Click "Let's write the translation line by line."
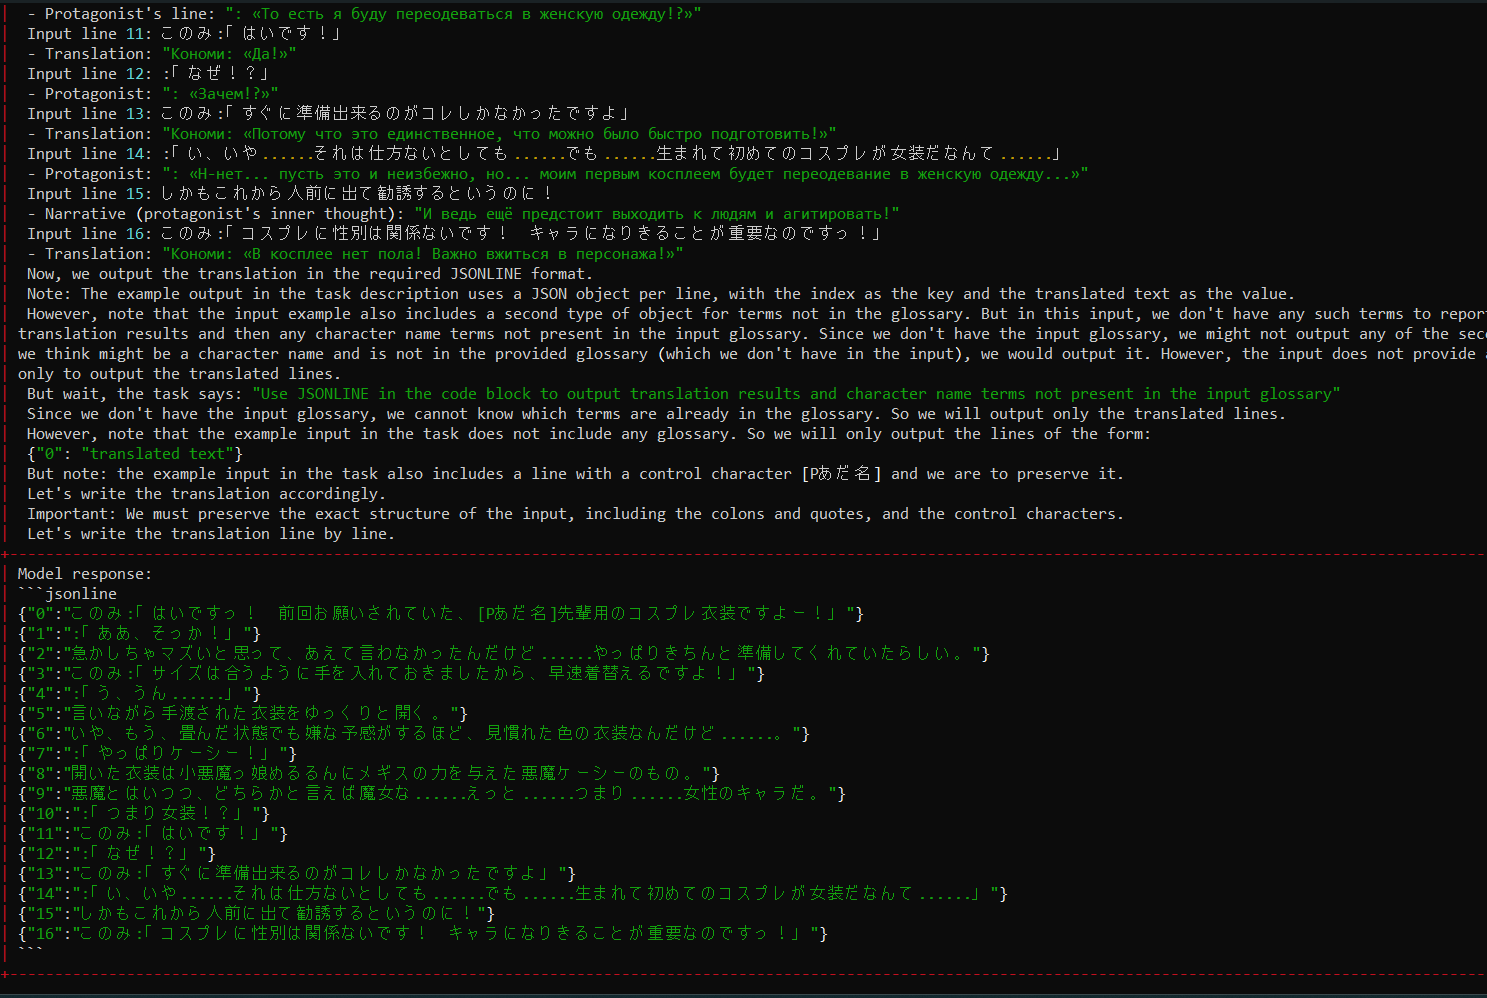 pos(211,534)
